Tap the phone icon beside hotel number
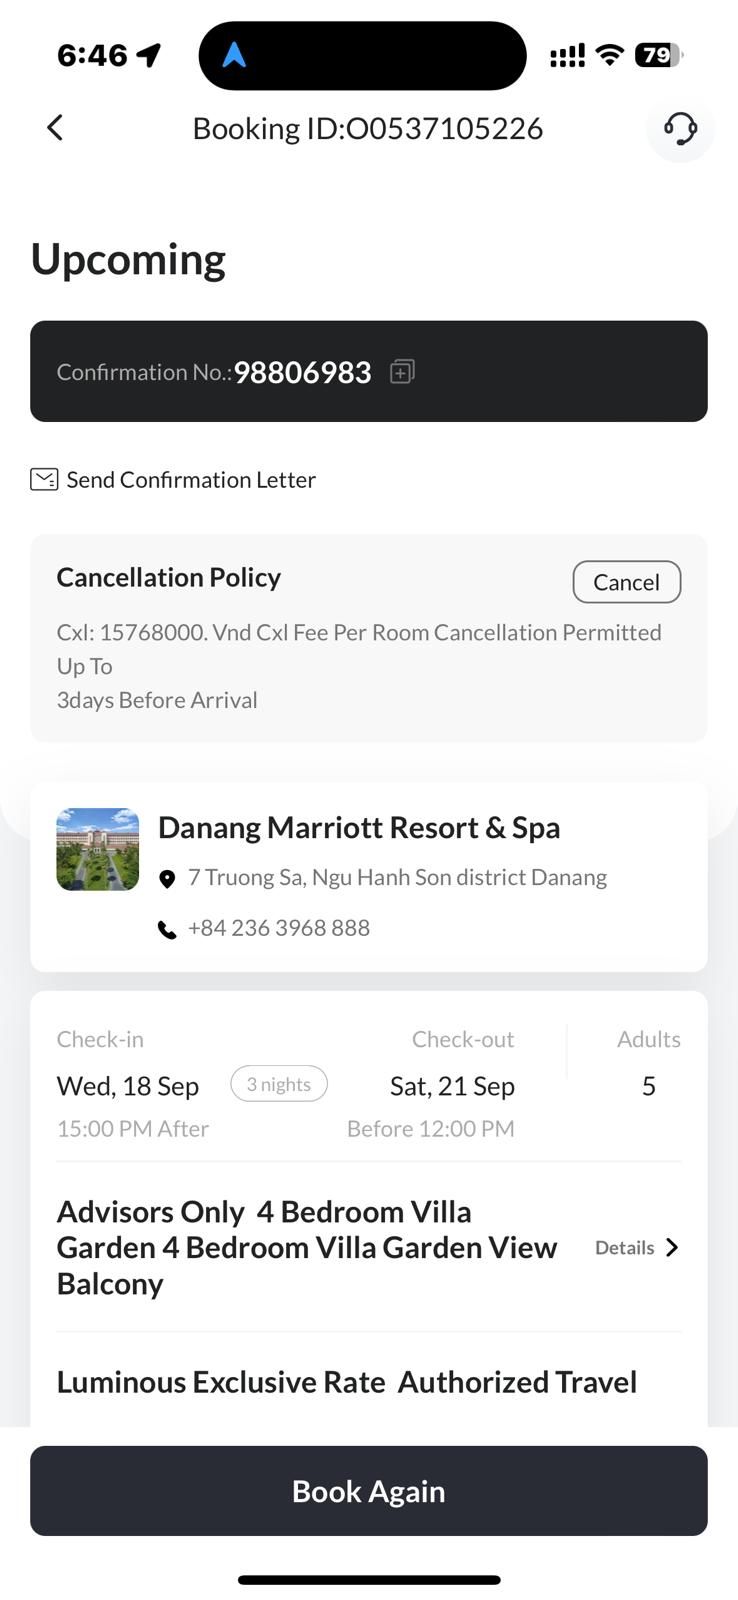 coord(167,930)
